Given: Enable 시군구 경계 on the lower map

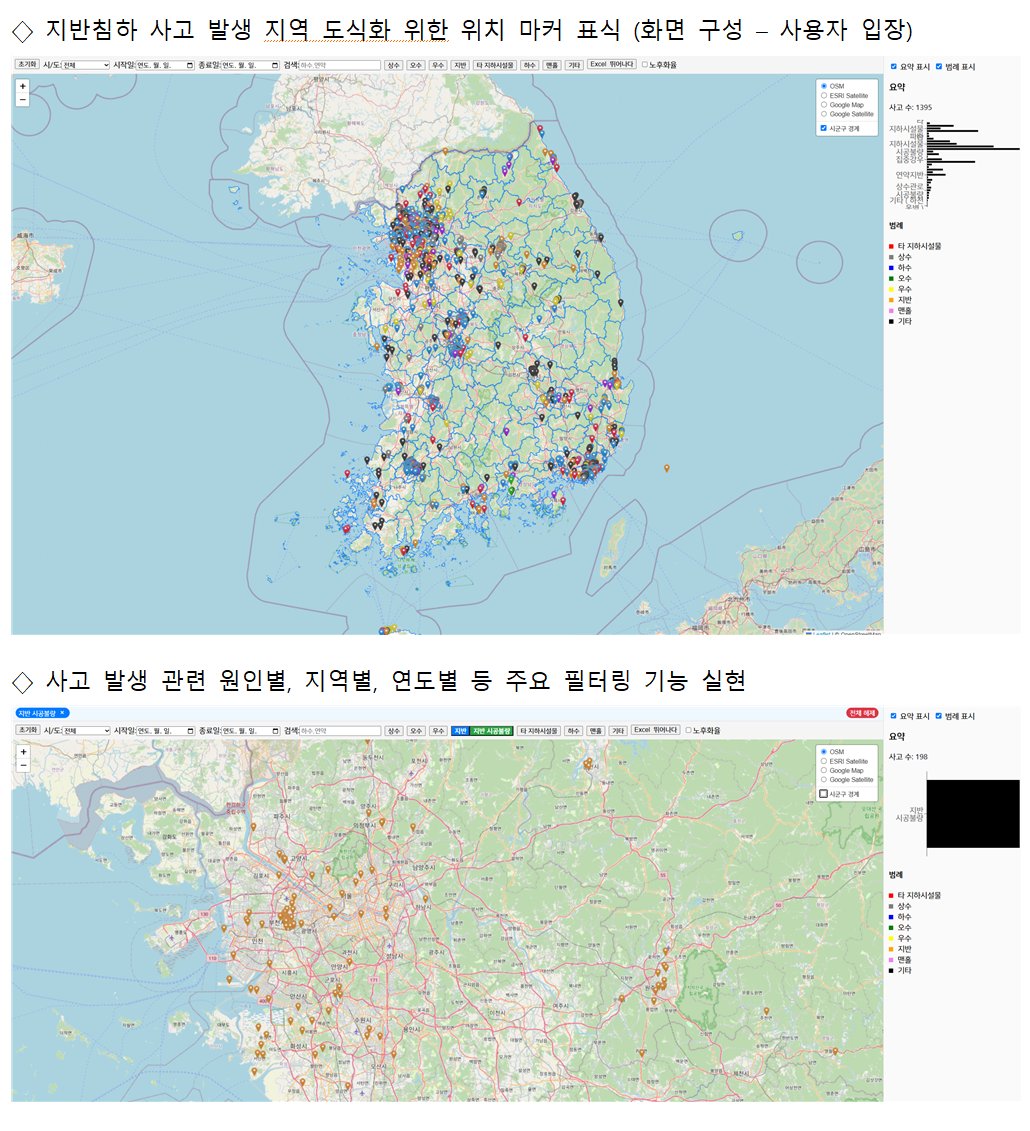Looking at the screenshot, I should click(824, 794).
